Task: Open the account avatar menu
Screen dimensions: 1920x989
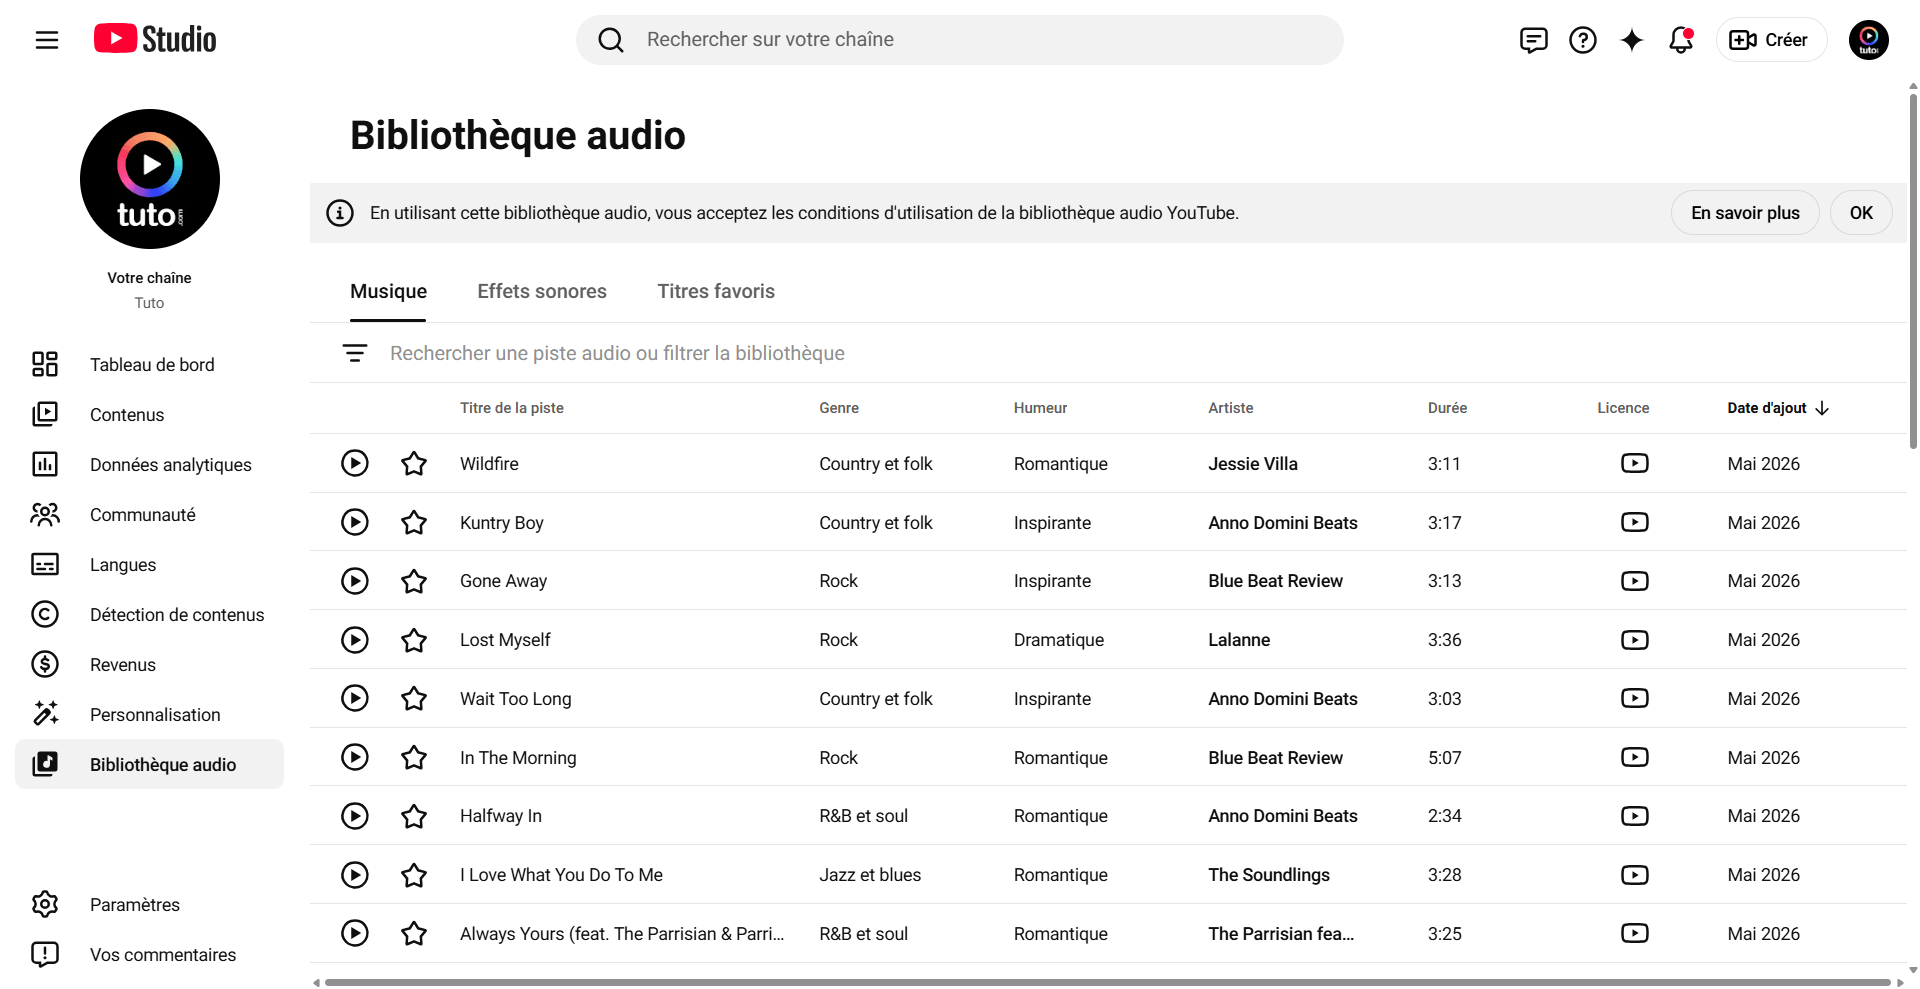Action: point(1868,40)
